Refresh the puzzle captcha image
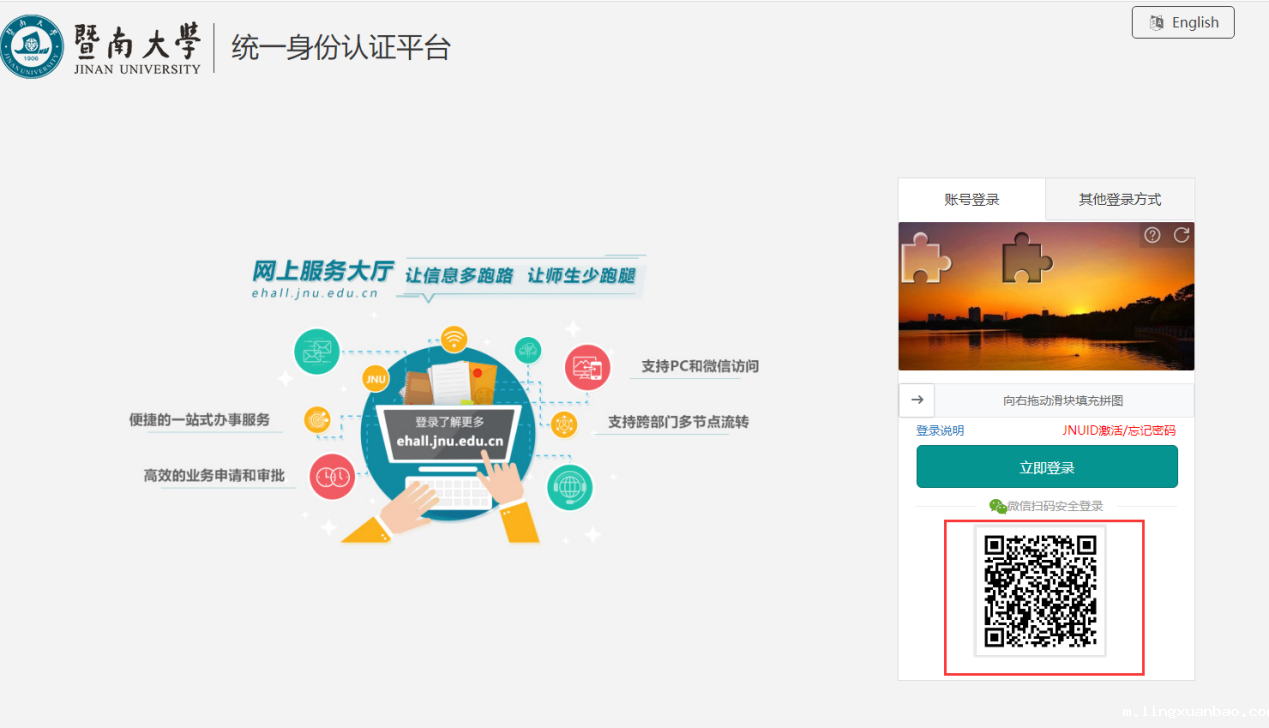 coord(1181,235)
